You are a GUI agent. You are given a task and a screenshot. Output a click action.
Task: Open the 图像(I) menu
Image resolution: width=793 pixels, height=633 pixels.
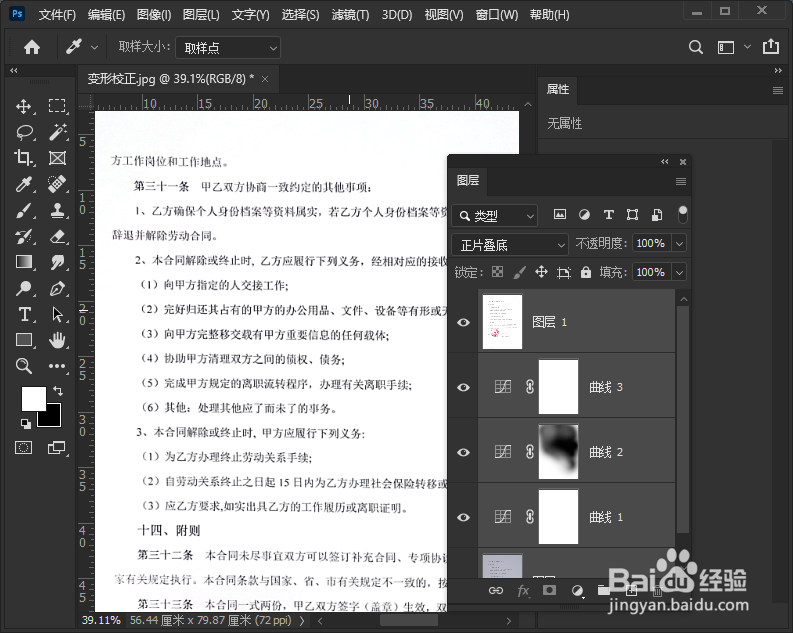[154, 15]
